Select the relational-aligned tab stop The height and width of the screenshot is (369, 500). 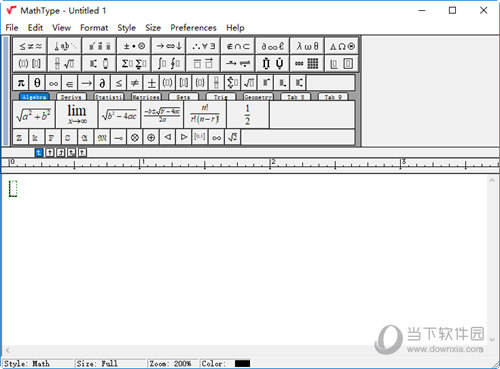72,153
